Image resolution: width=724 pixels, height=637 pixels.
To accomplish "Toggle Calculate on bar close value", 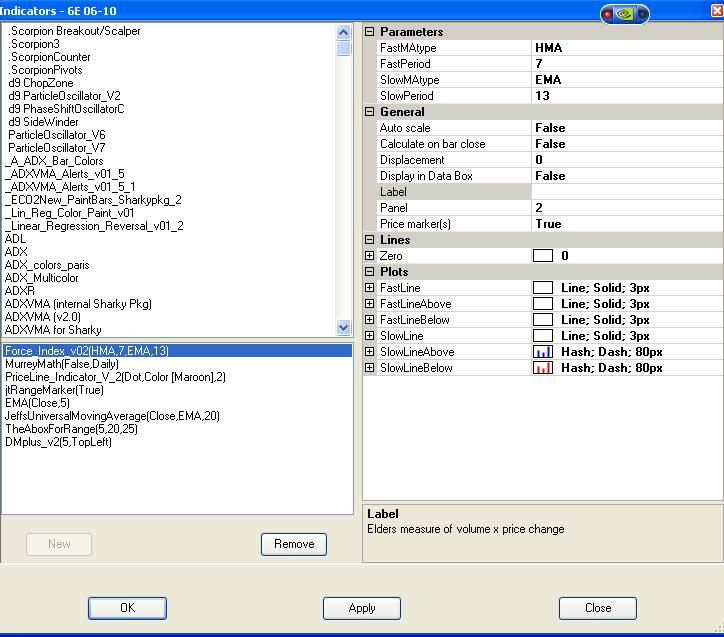I will (627, 144).
